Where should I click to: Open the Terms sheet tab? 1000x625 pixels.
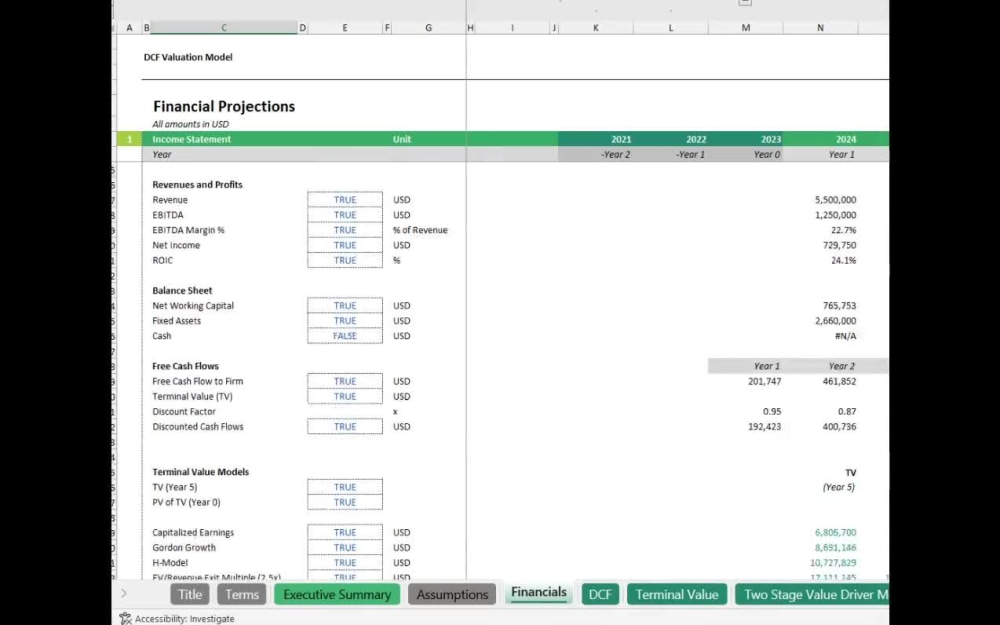click(242, 594)
